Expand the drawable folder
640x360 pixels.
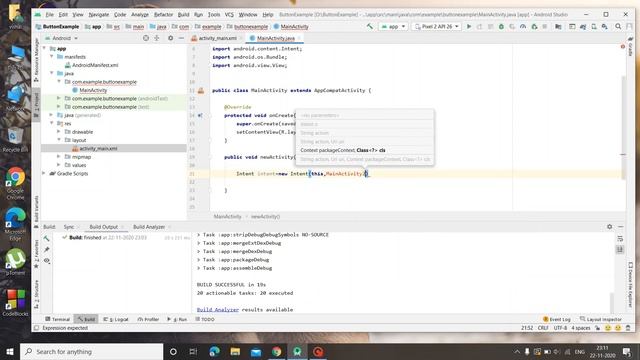59,132
